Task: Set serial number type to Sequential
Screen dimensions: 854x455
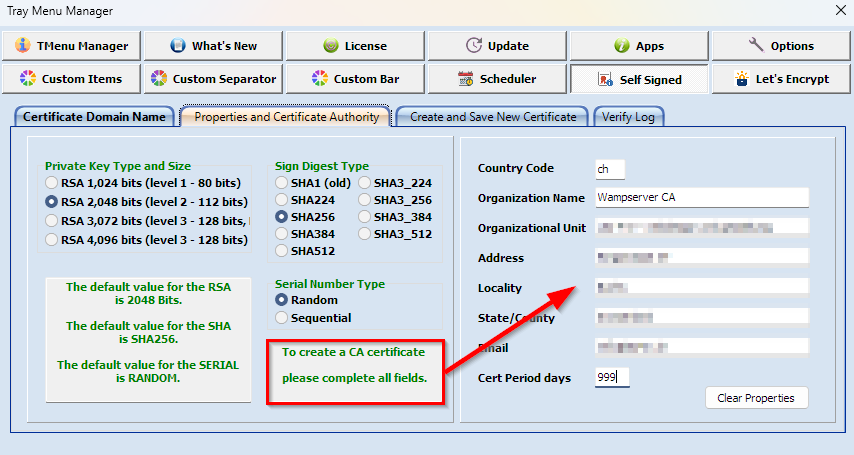Action: click(x=282, y=318)
